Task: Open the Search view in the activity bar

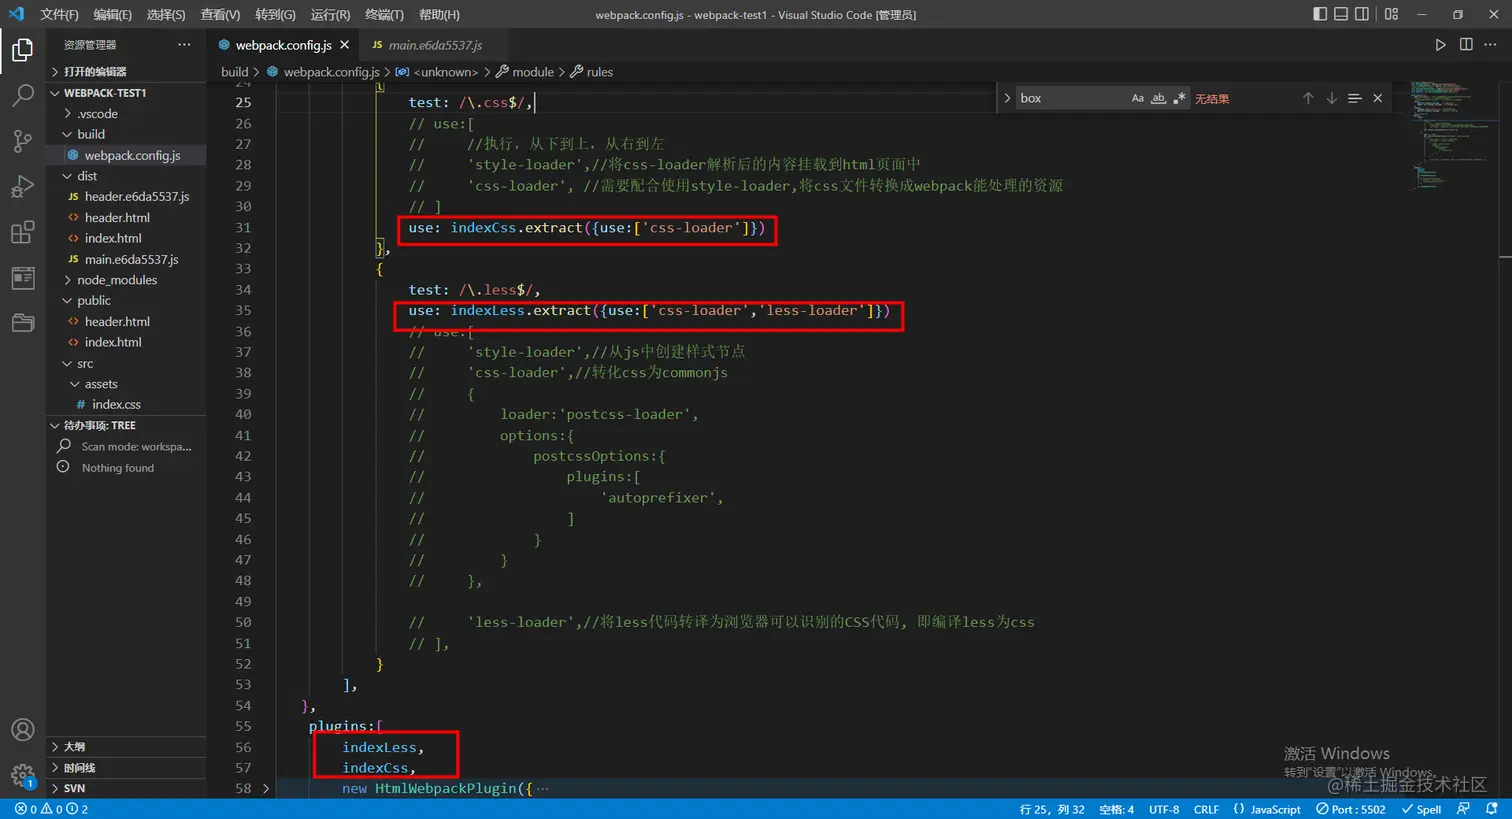Action: (x=22, y=95)
